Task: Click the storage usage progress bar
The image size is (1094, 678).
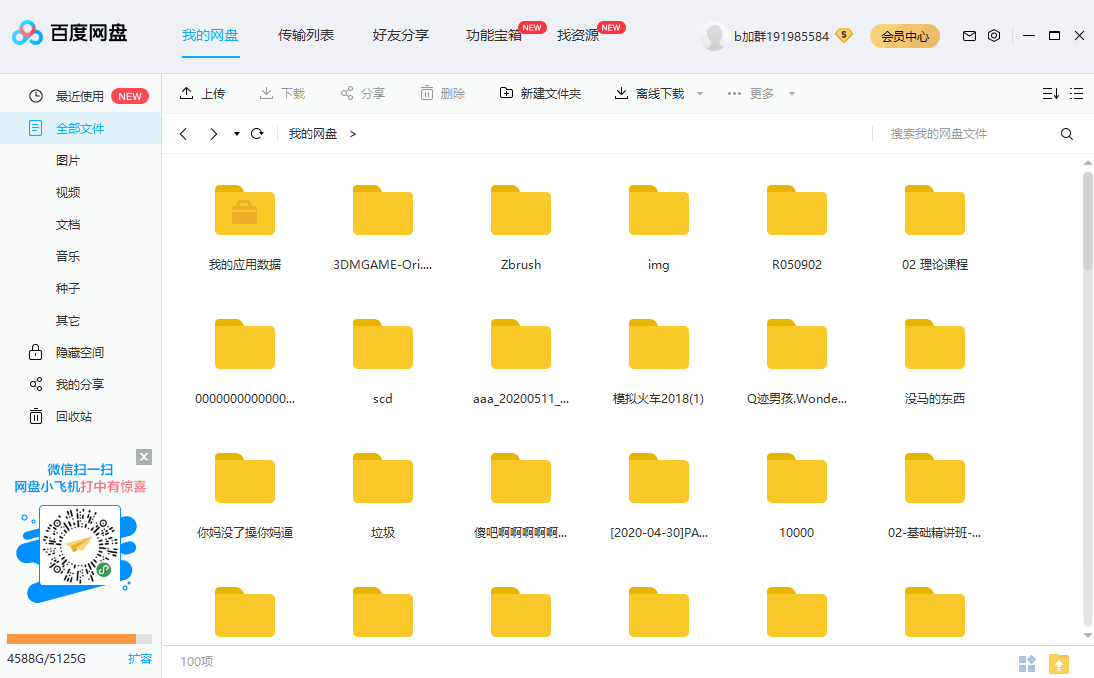Action: (x=79, y=639)
